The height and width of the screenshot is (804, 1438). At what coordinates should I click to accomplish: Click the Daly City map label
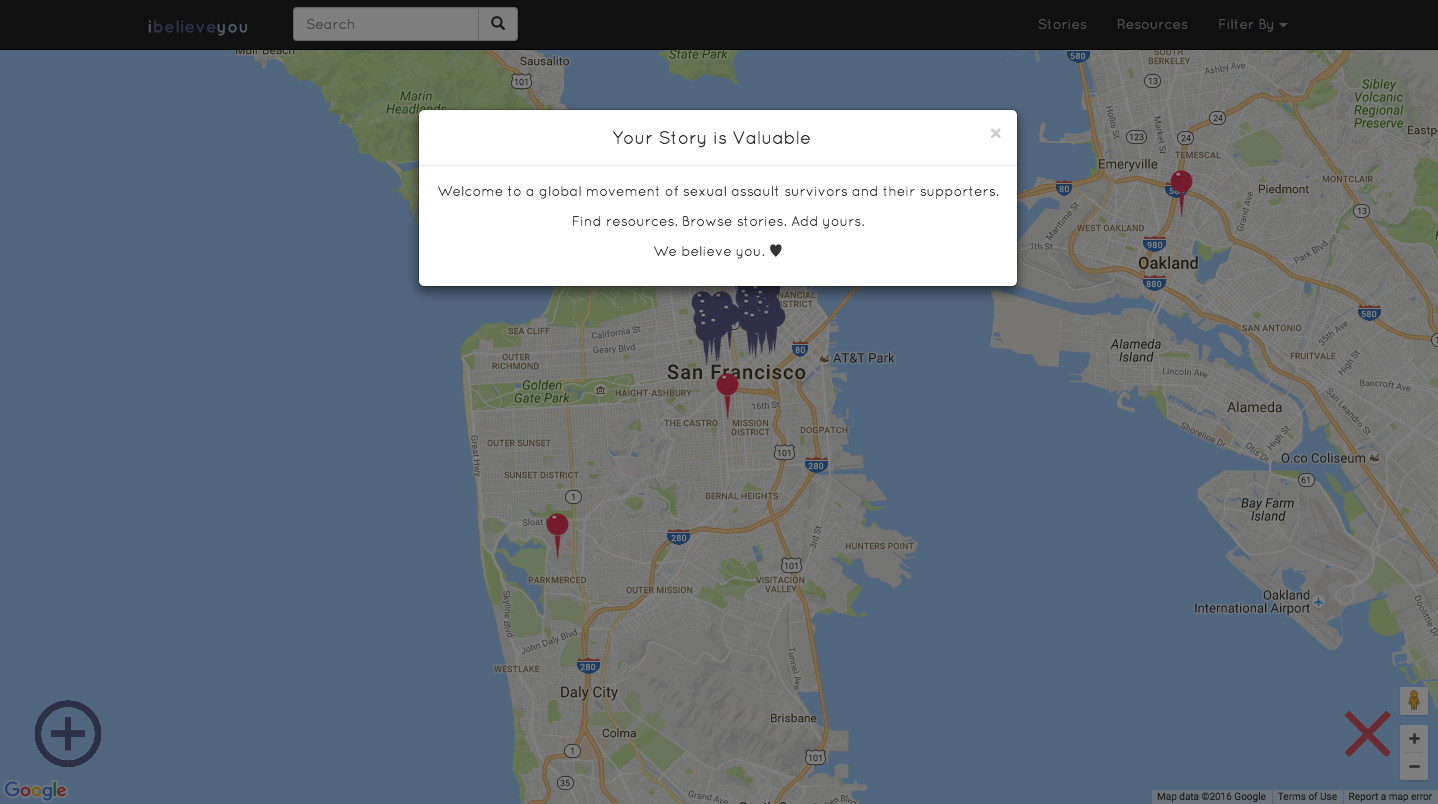click(589, 692)
